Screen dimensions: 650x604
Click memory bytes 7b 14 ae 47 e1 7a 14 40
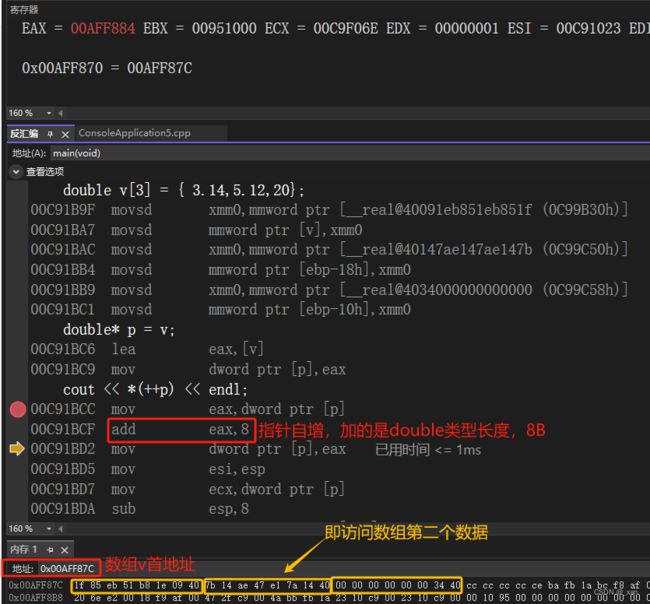pyautogui.click(x=267, y=585)
